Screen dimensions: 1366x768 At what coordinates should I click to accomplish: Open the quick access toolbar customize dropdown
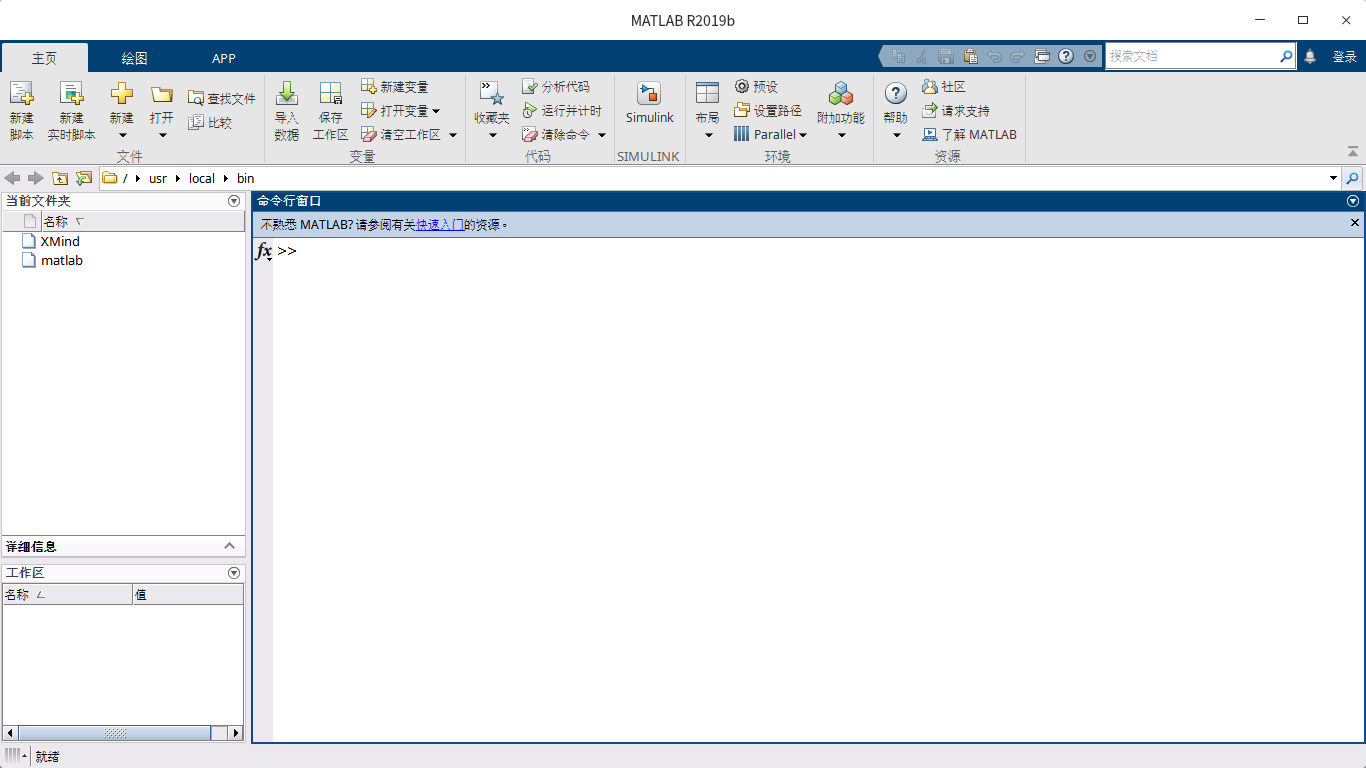[x=1090, y=57]
